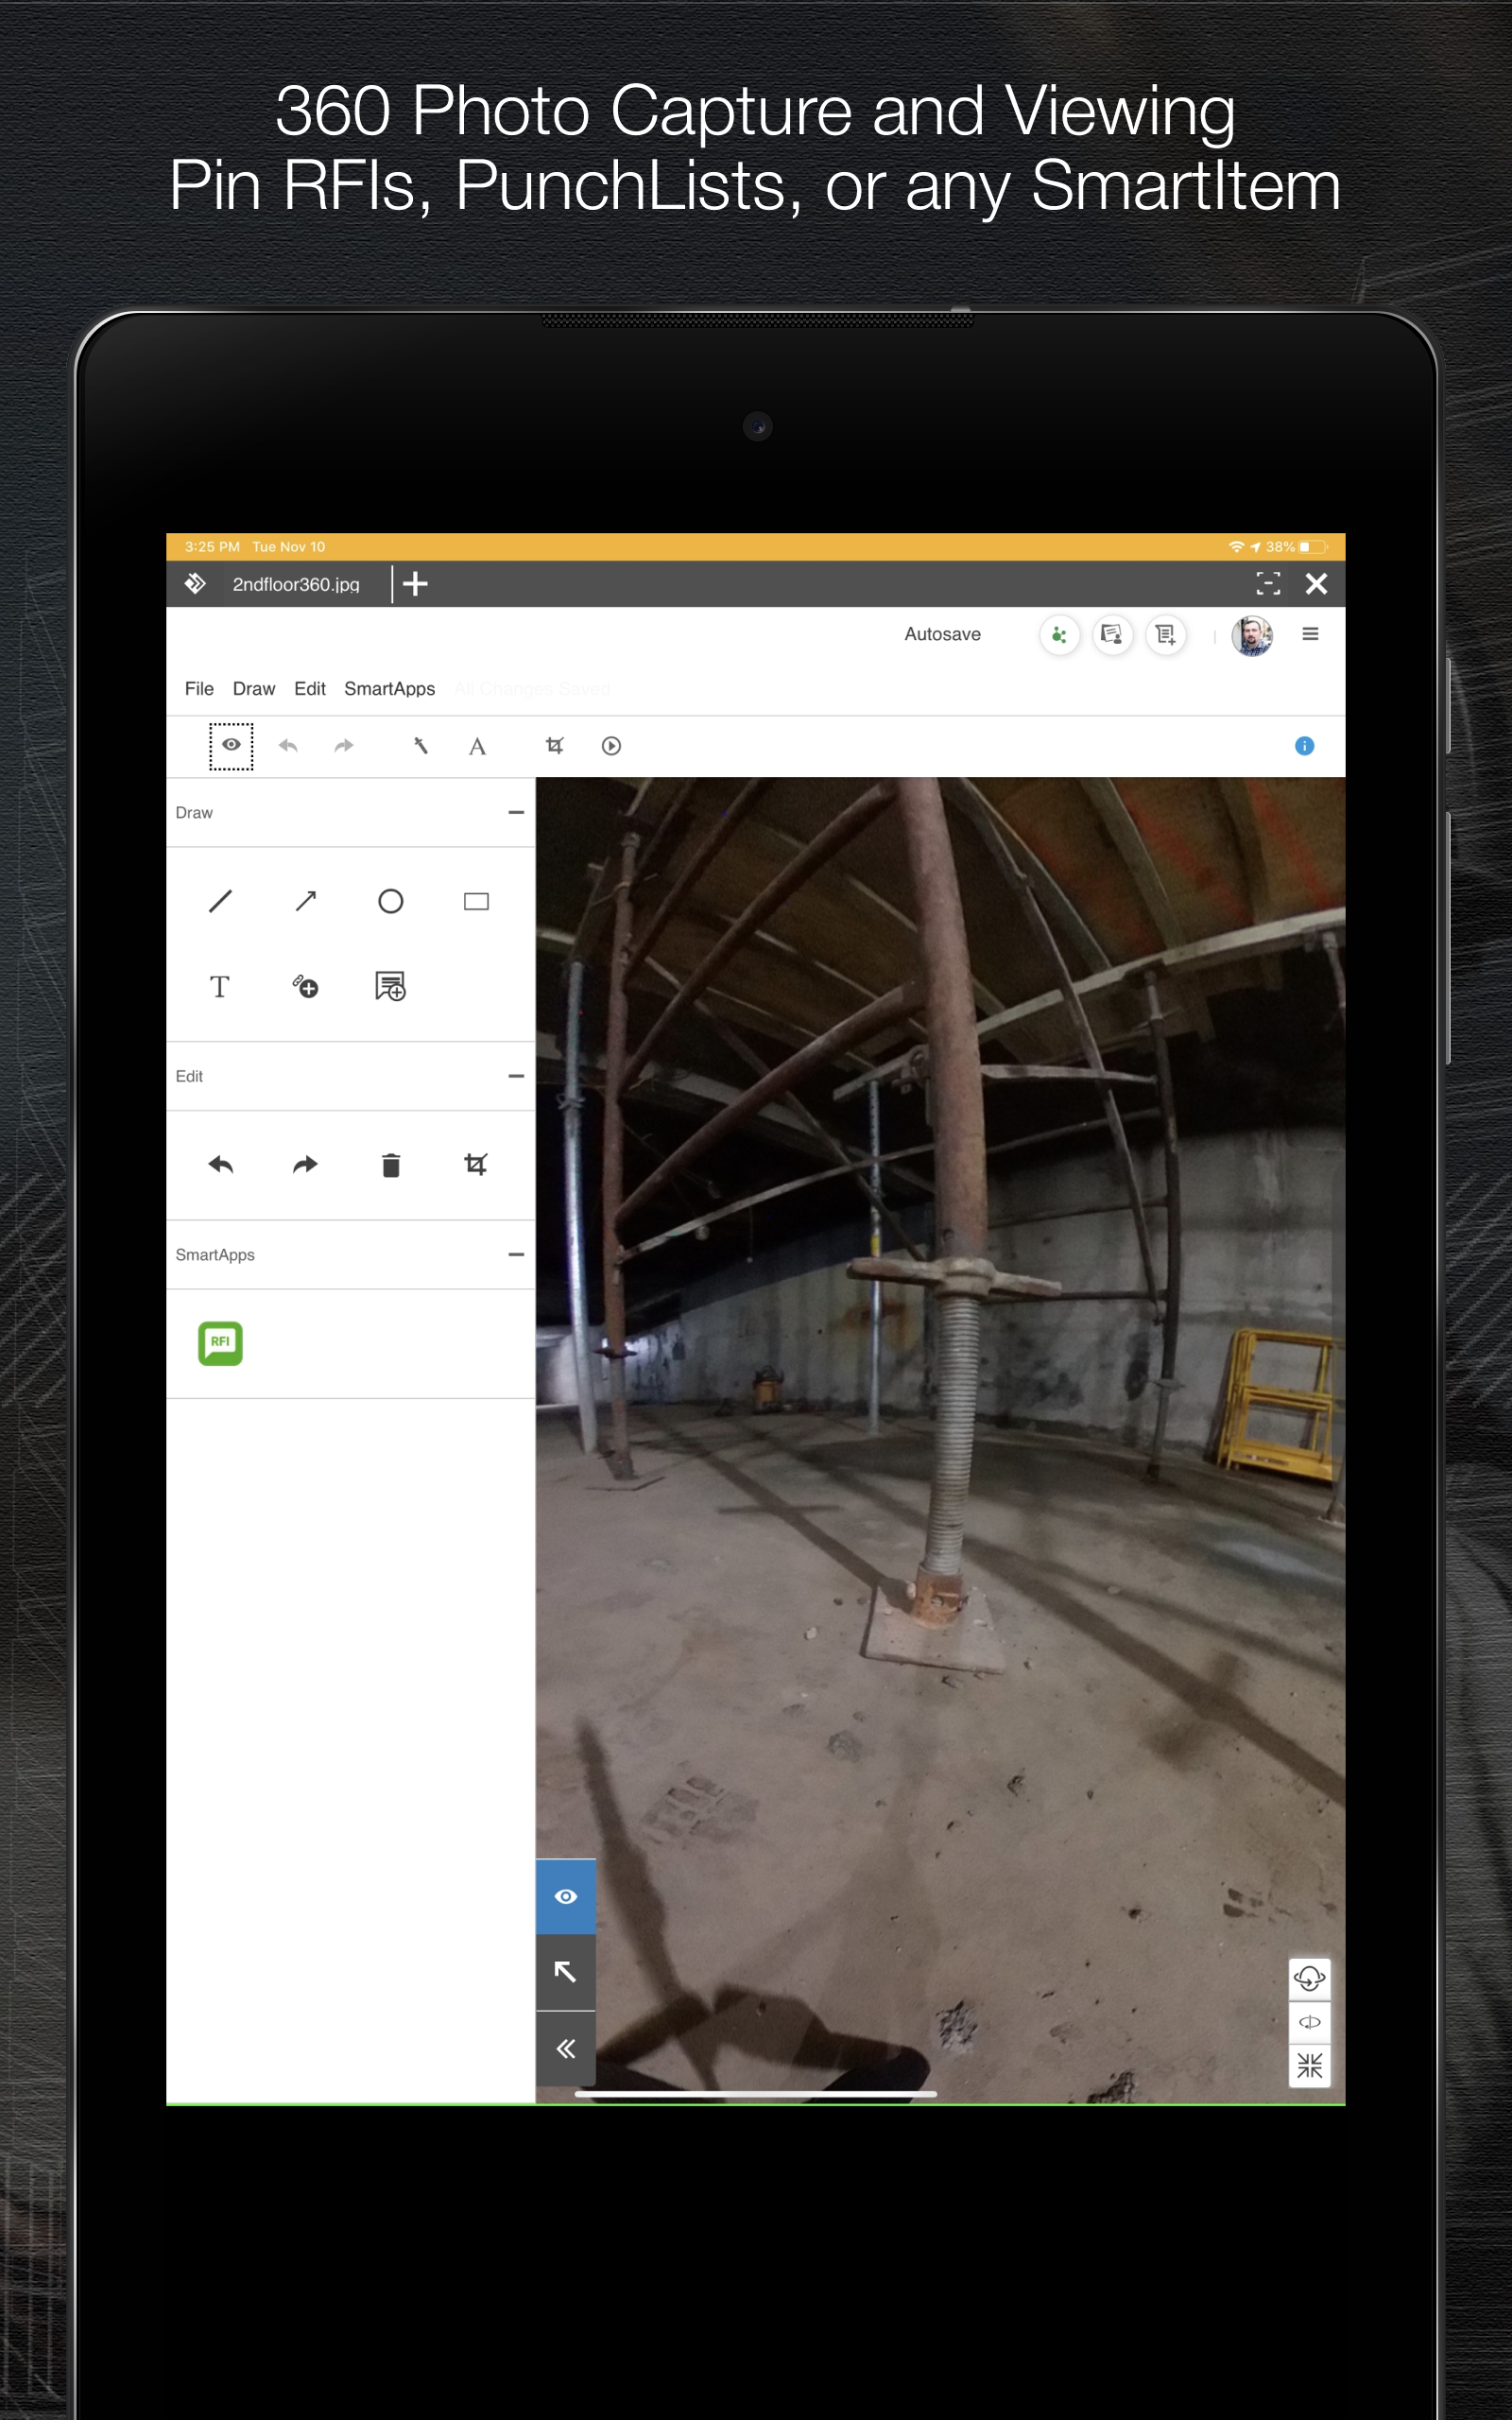This screenshot has width=1512, height=2420.
Task: Toggle the blue eye view button
Action: [566, 1896]
